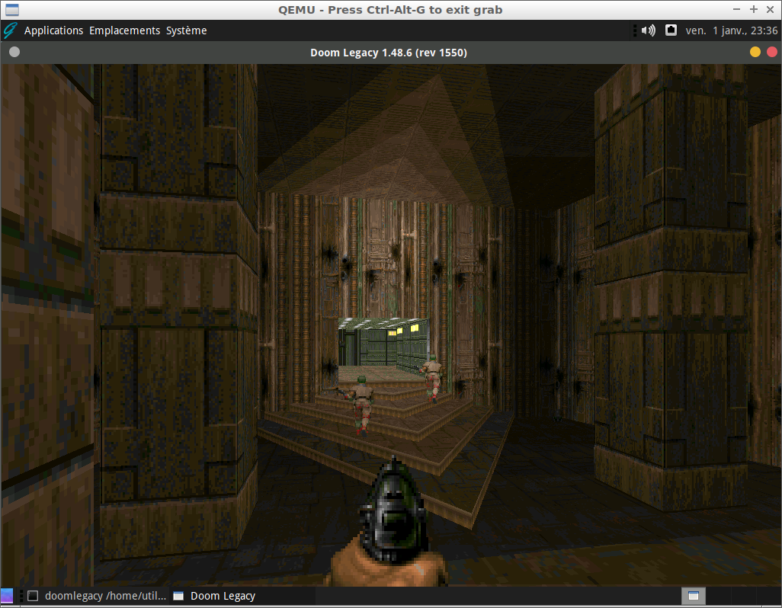Viewport: 782px width, 608px height.
Task: Maximize the QEMU window
Action: click(x=754, y=9)
